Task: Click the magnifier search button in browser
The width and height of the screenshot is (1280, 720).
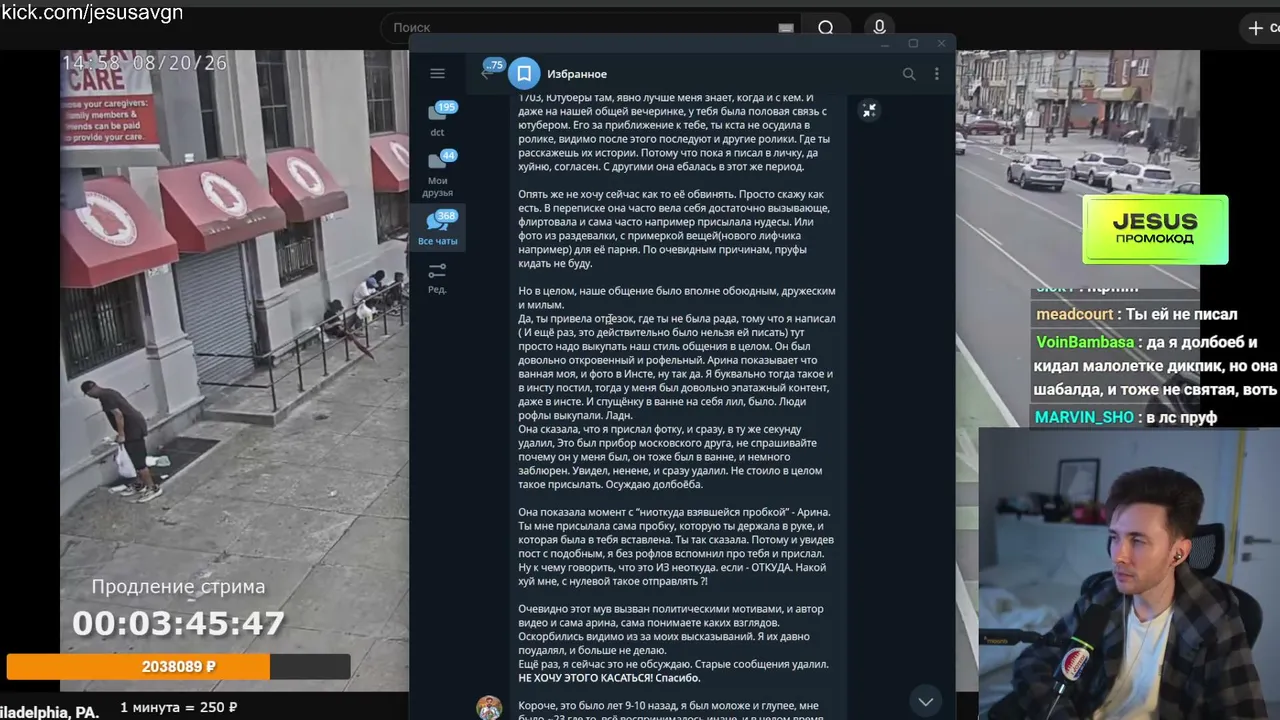Action: (826, 28)
